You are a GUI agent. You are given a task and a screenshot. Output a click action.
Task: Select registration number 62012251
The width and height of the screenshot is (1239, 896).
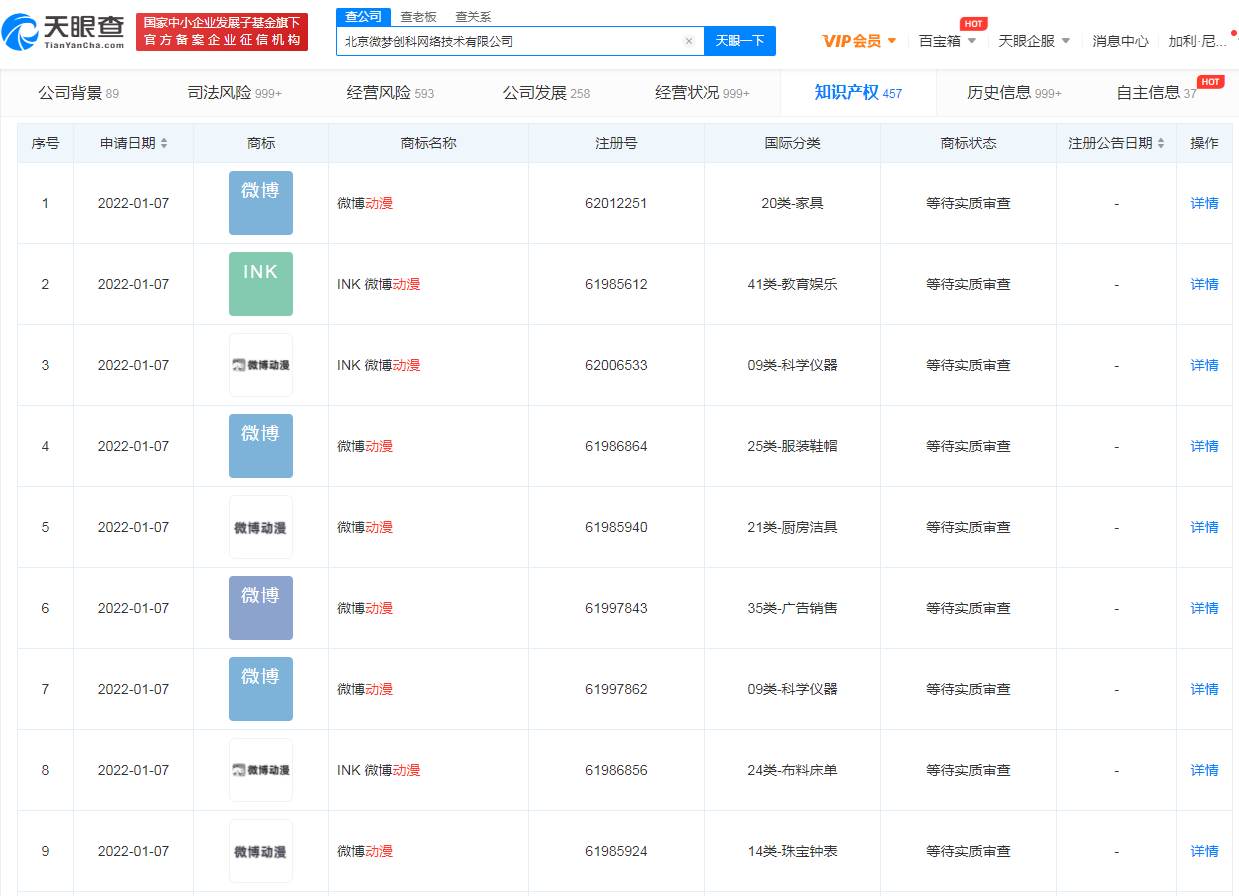pos(616,203)
